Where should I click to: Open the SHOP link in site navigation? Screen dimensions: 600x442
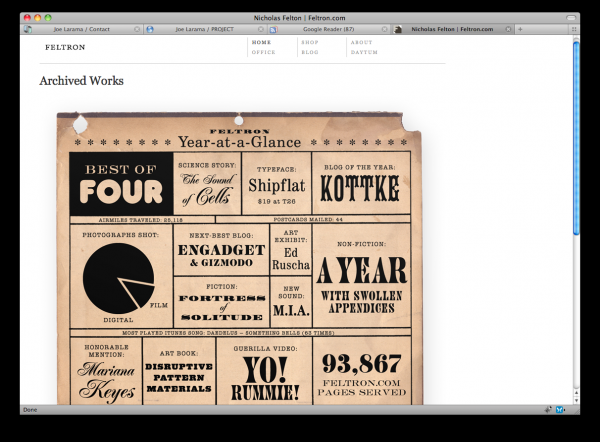point(310,43)
